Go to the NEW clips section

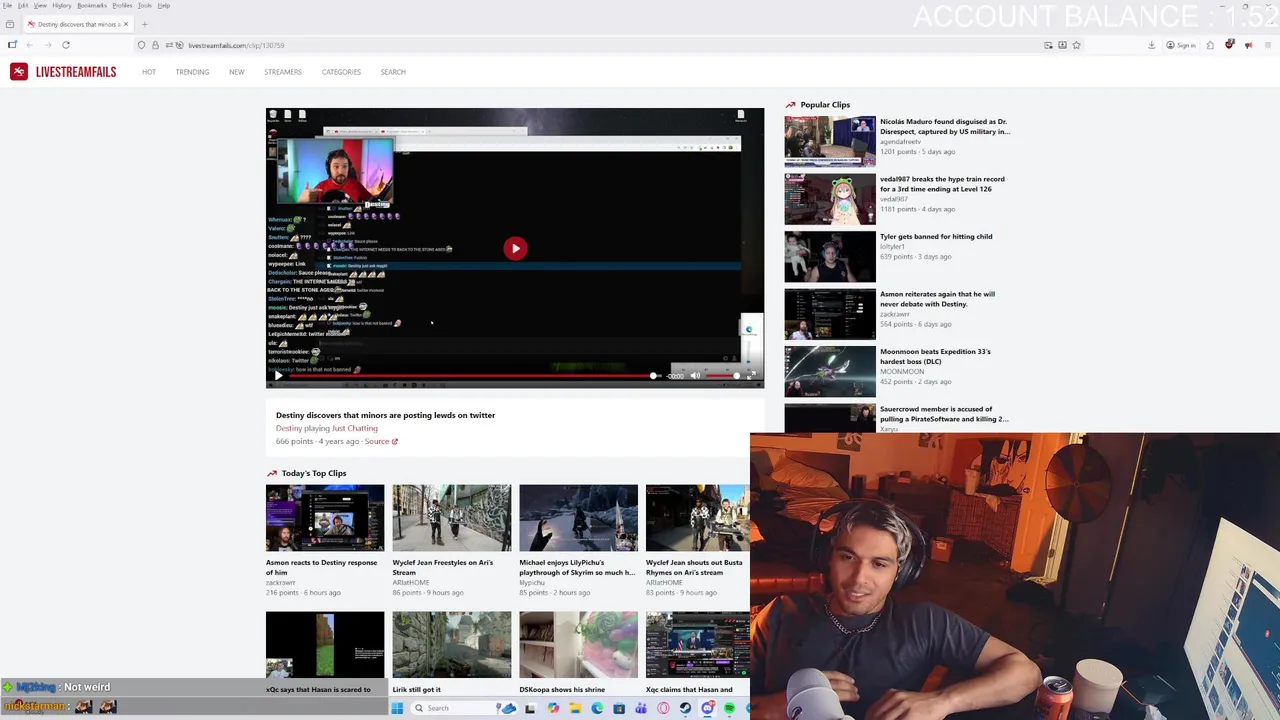tap(236, 72)
